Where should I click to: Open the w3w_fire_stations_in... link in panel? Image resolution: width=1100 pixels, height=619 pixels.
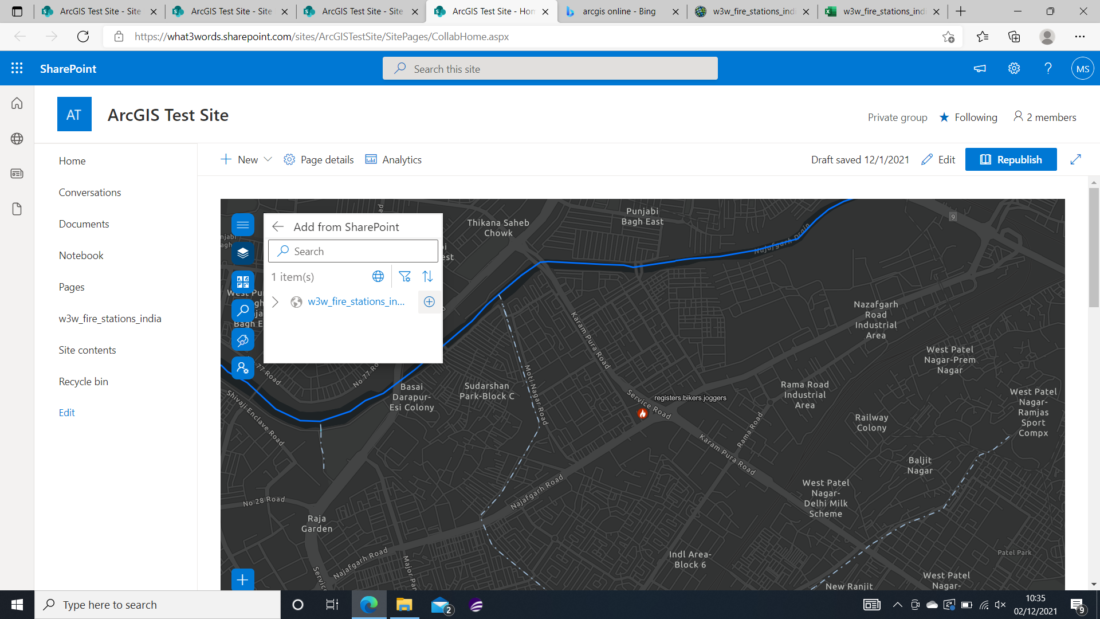tap(356, 302)
